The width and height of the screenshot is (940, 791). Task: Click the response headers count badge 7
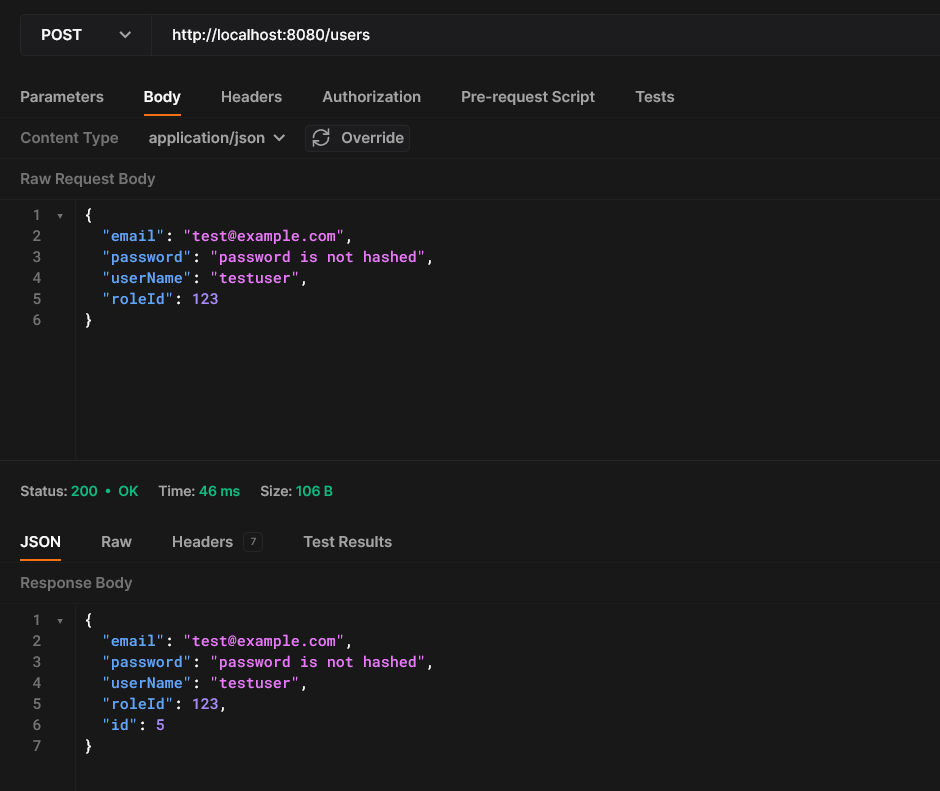253,542
